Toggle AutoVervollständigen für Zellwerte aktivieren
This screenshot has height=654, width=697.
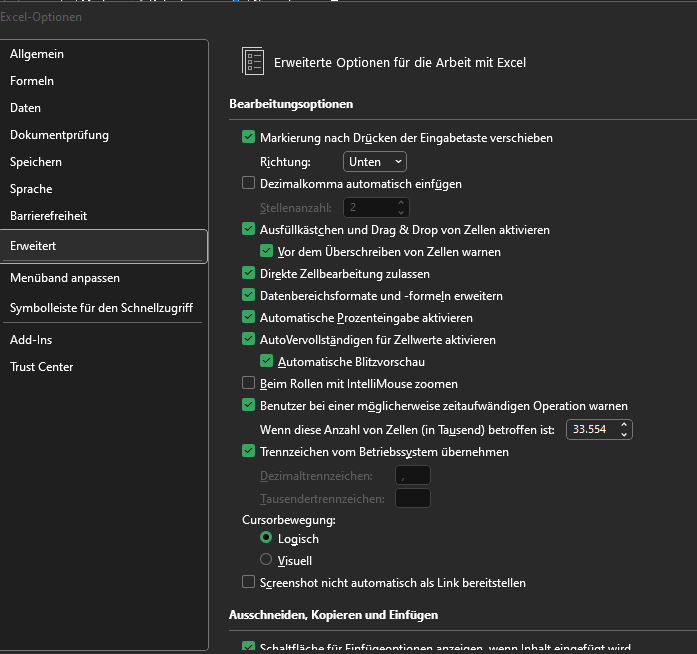point(248,339)
